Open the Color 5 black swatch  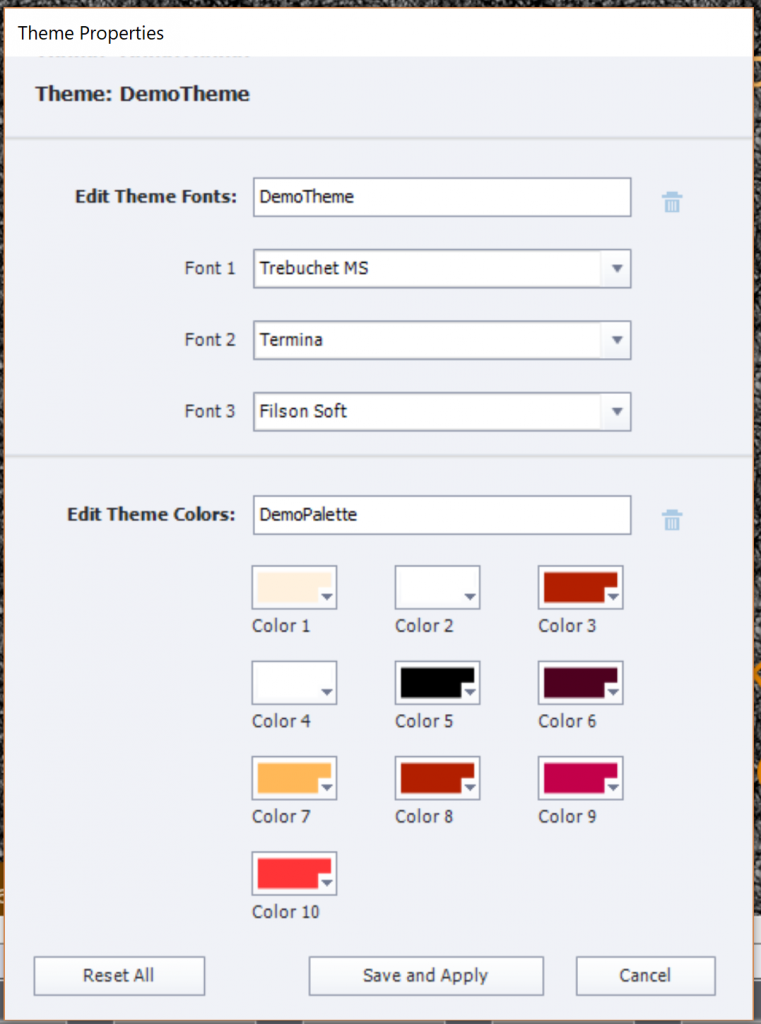437,682
